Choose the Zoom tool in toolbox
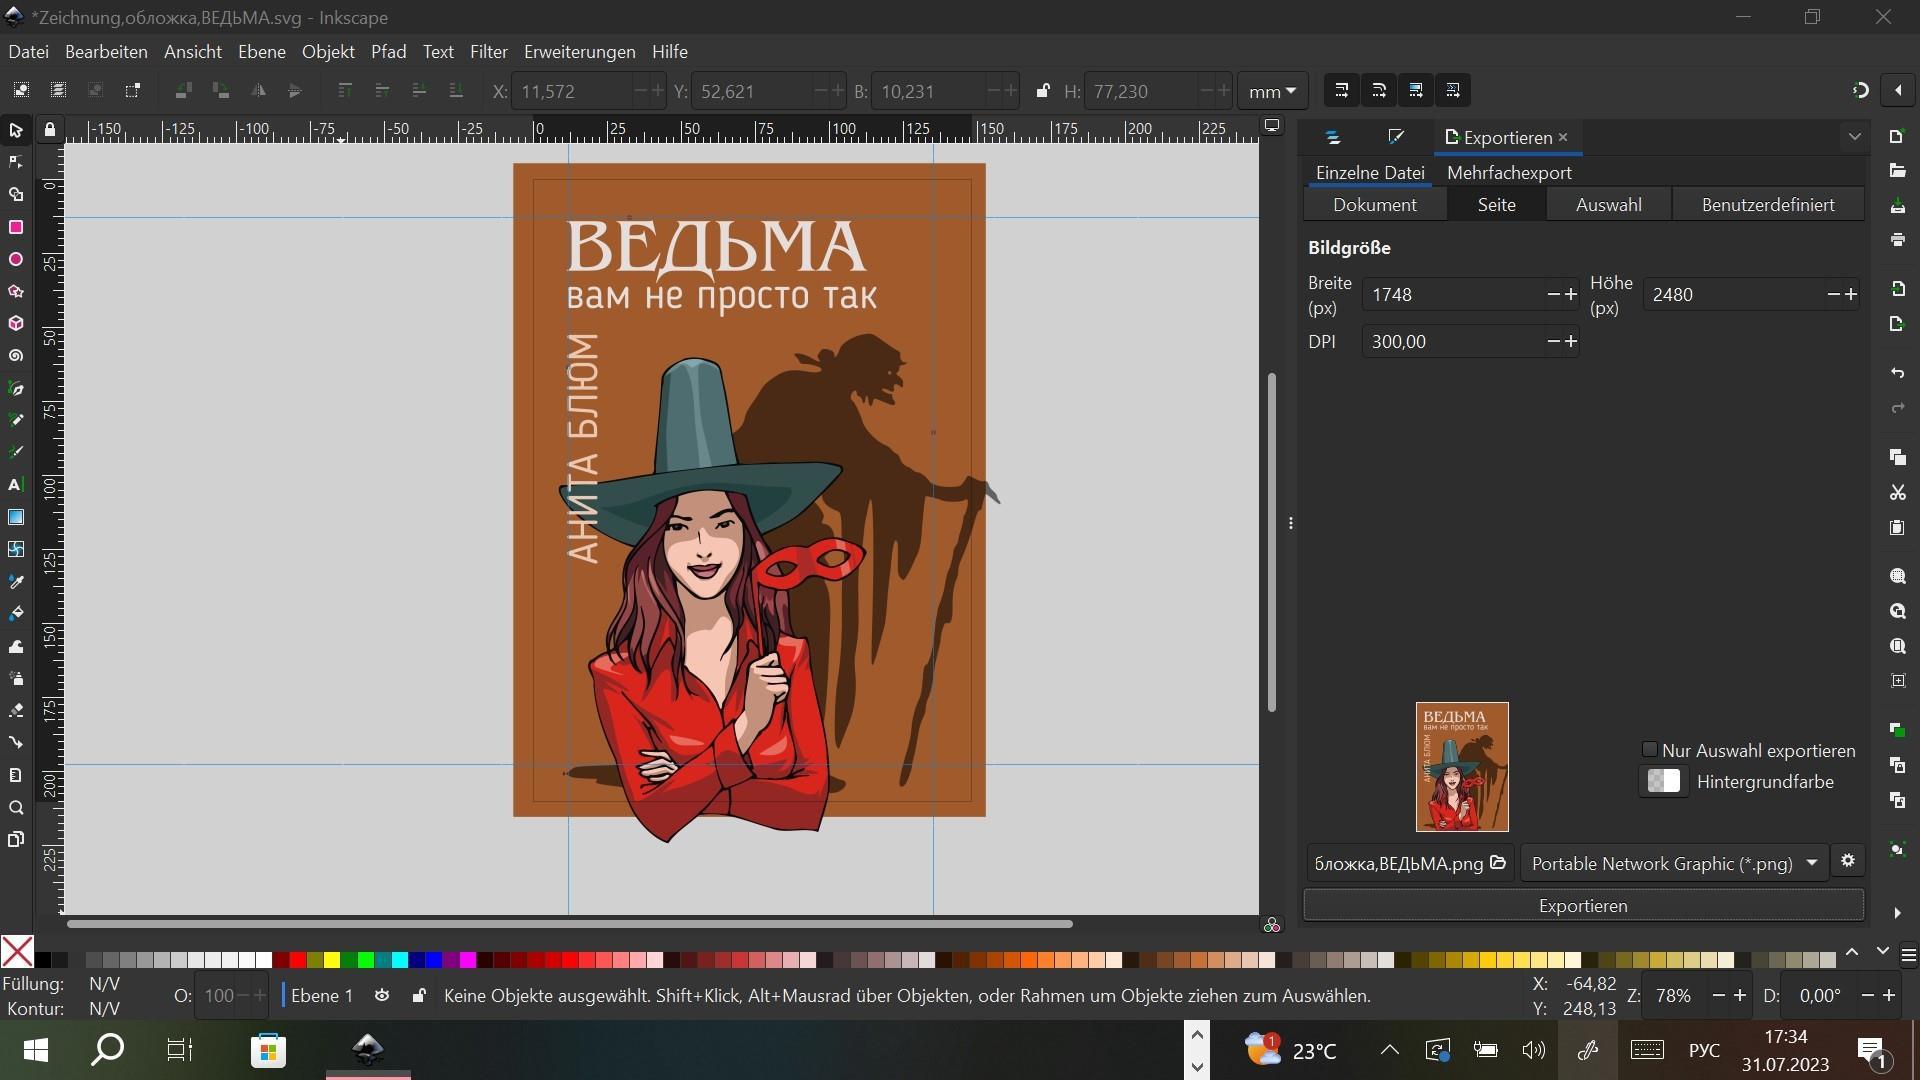Viewport: 1920px width, 1080px height. click(x=16, y=808)
